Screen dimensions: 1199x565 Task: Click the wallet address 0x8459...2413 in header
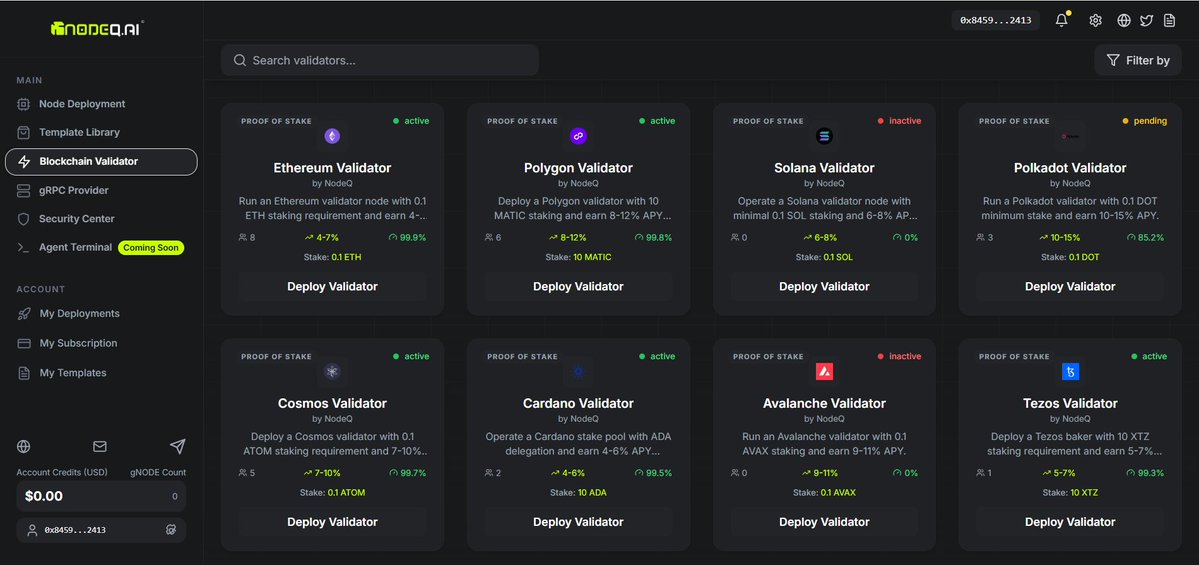click(996, 21)
